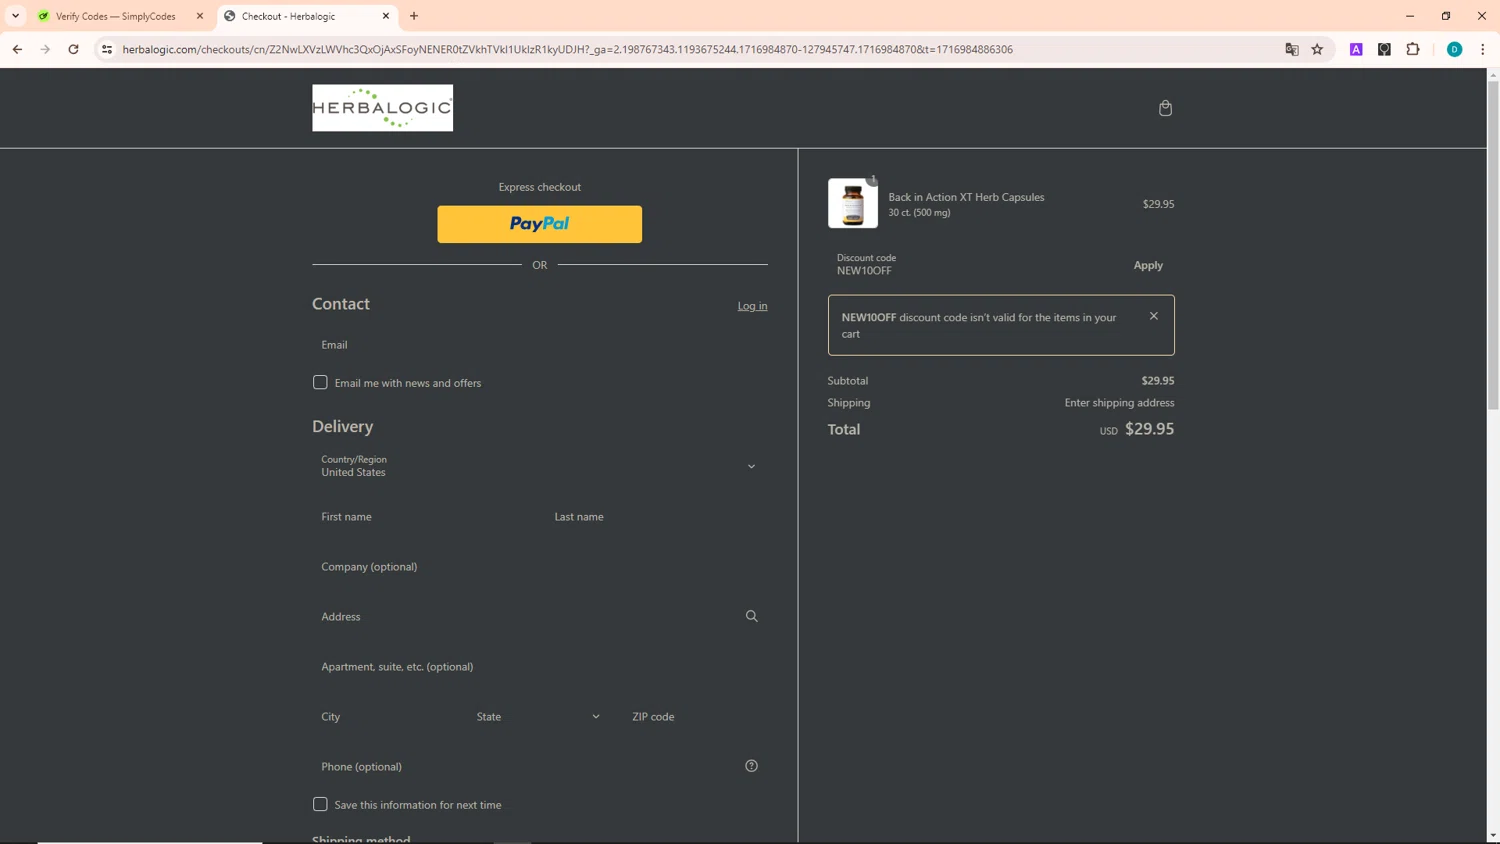1500x844 pixels.
Task: Bookmark this page with the star icon
Action: pos(1317,49)
